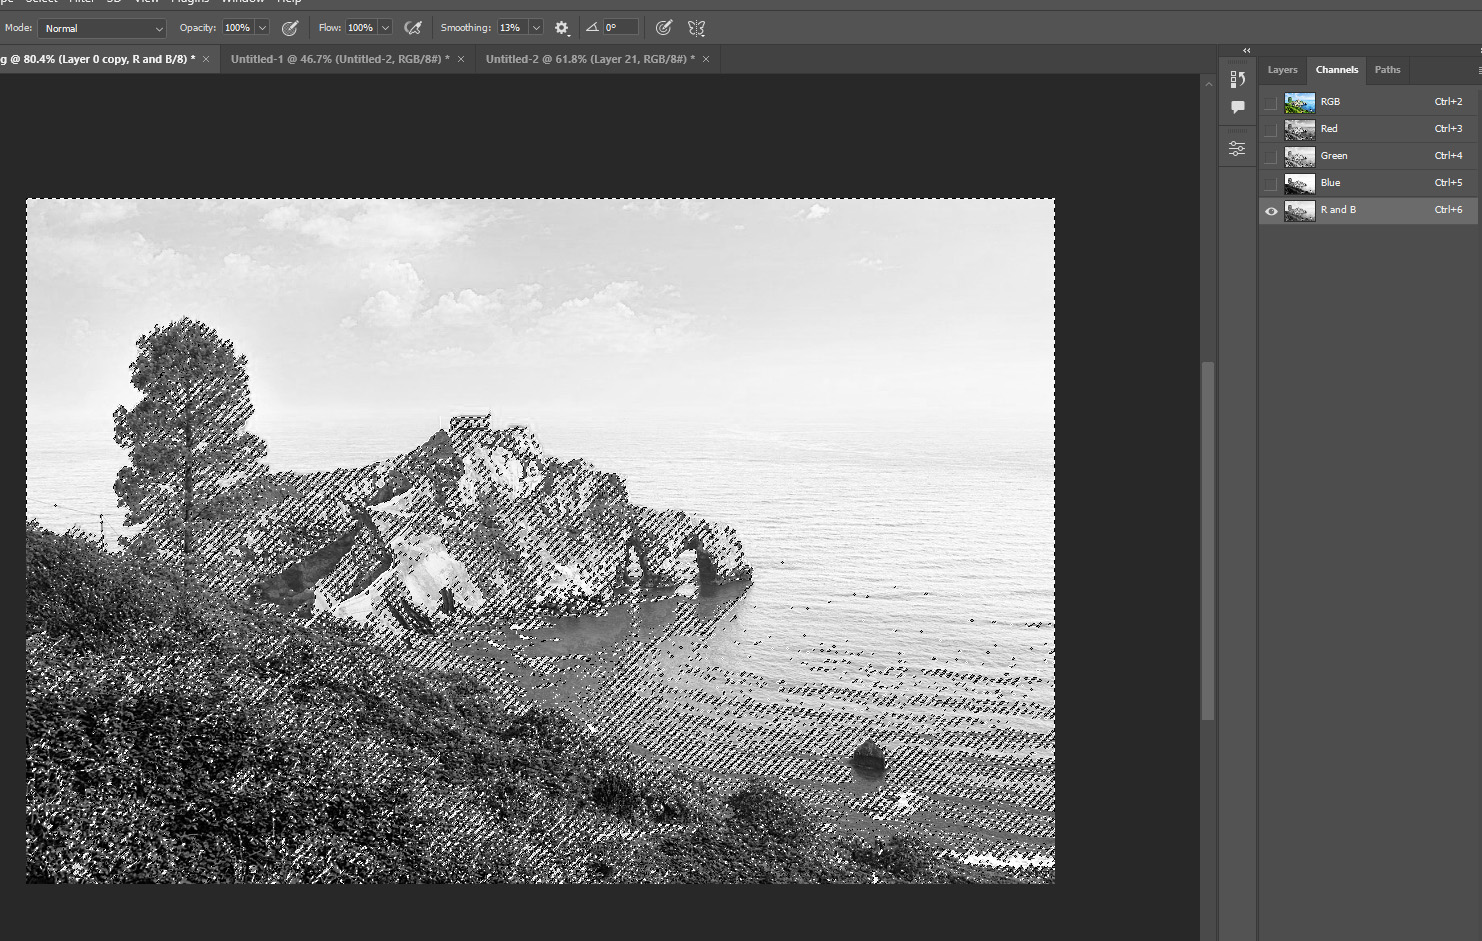Expand the Smoothing slider dropdown arrow
This screenshot has width=1482, height=941.
point(536,28)
